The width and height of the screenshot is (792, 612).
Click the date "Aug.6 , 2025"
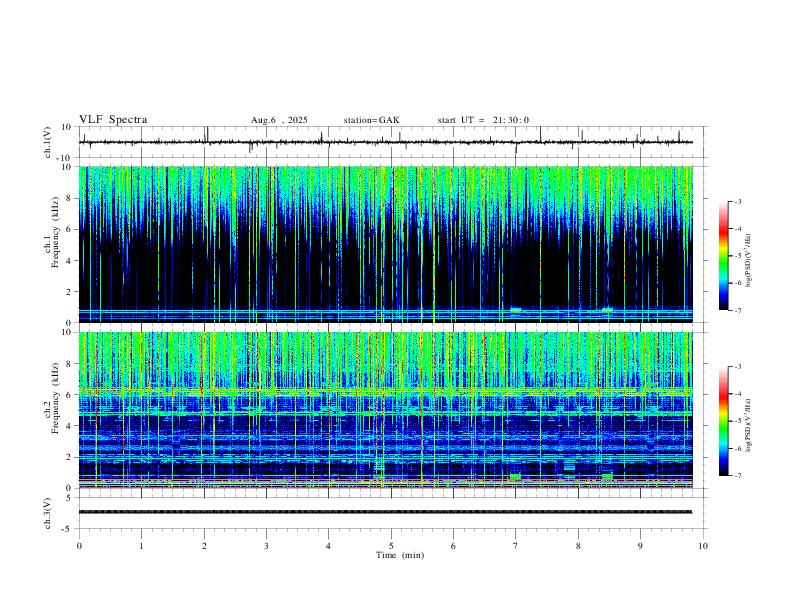(x=279, y=120)
